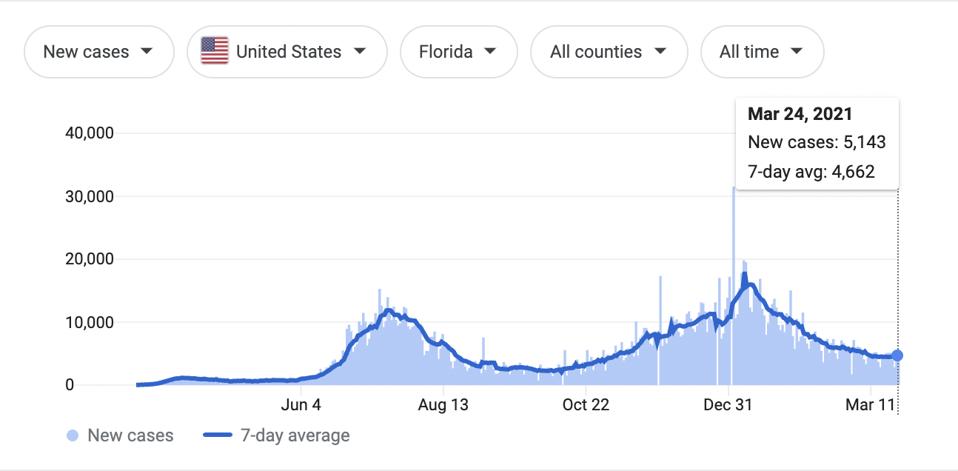The height and width of the screenshot is (471, 958).
Task: Open the Florida state dropdown
Action: coord(458,52)
